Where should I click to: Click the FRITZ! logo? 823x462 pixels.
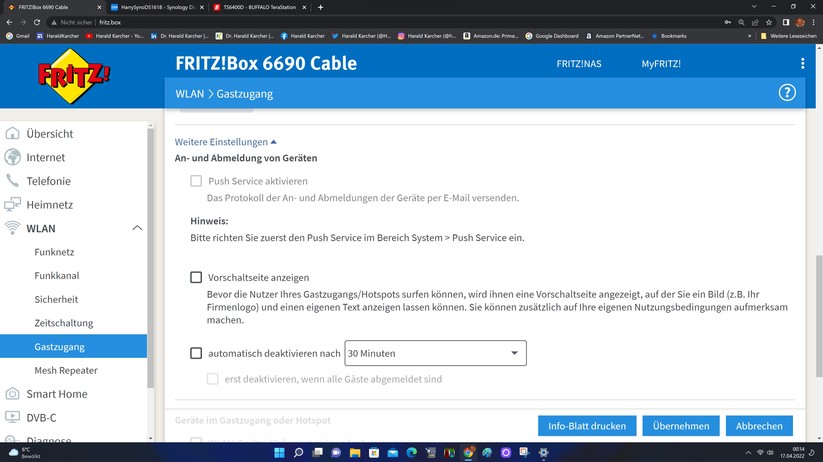click(73, 76)
